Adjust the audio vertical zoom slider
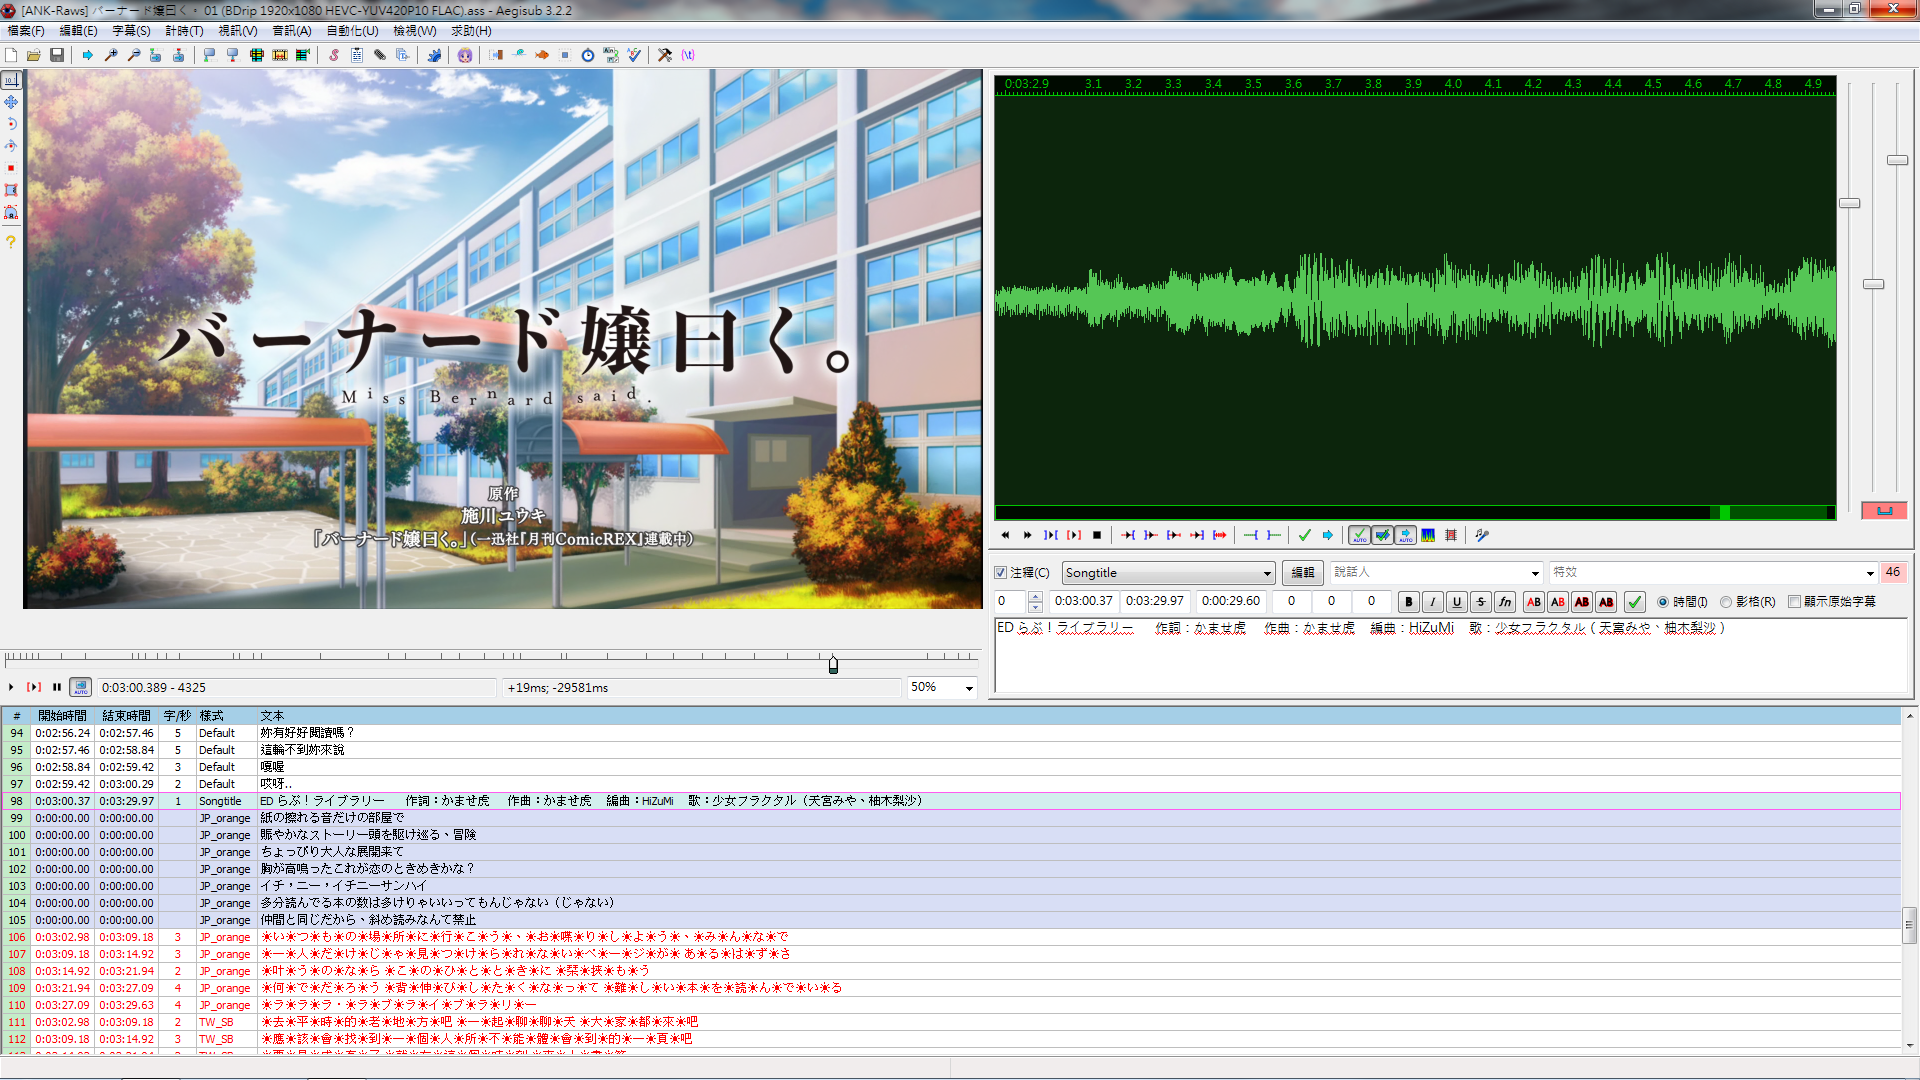Screen dimensions: 1920x1080 pyautogui.click(x=1874, y=285)
